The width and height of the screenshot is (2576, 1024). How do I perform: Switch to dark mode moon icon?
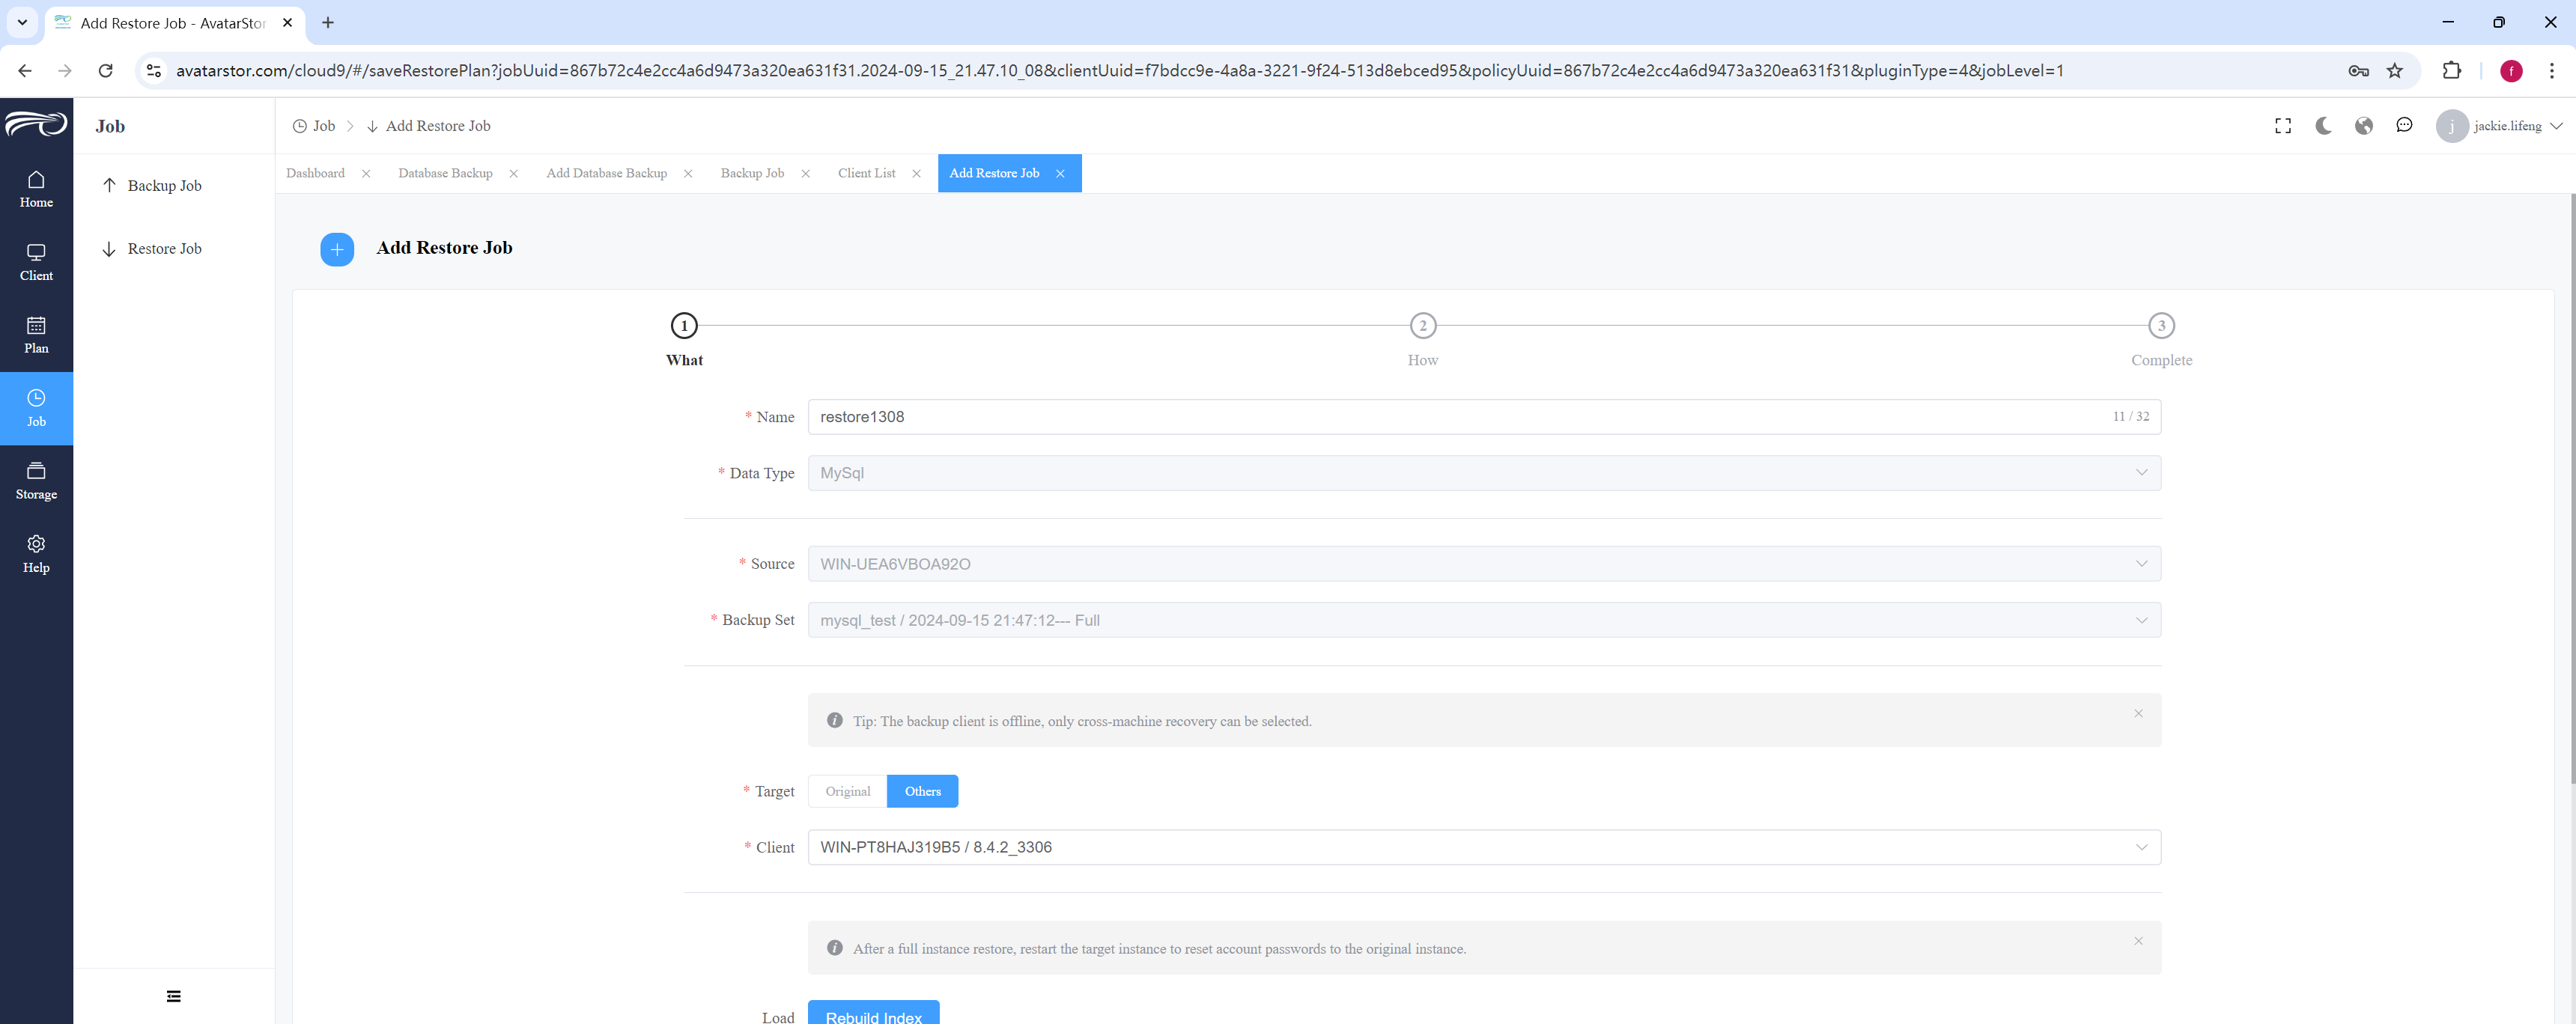pyautogui.click(x=2324, y=126)
